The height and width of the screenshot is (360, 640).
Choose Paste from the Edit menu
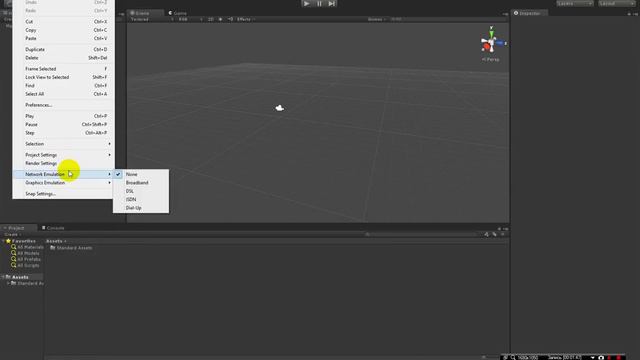click(63, 38)
